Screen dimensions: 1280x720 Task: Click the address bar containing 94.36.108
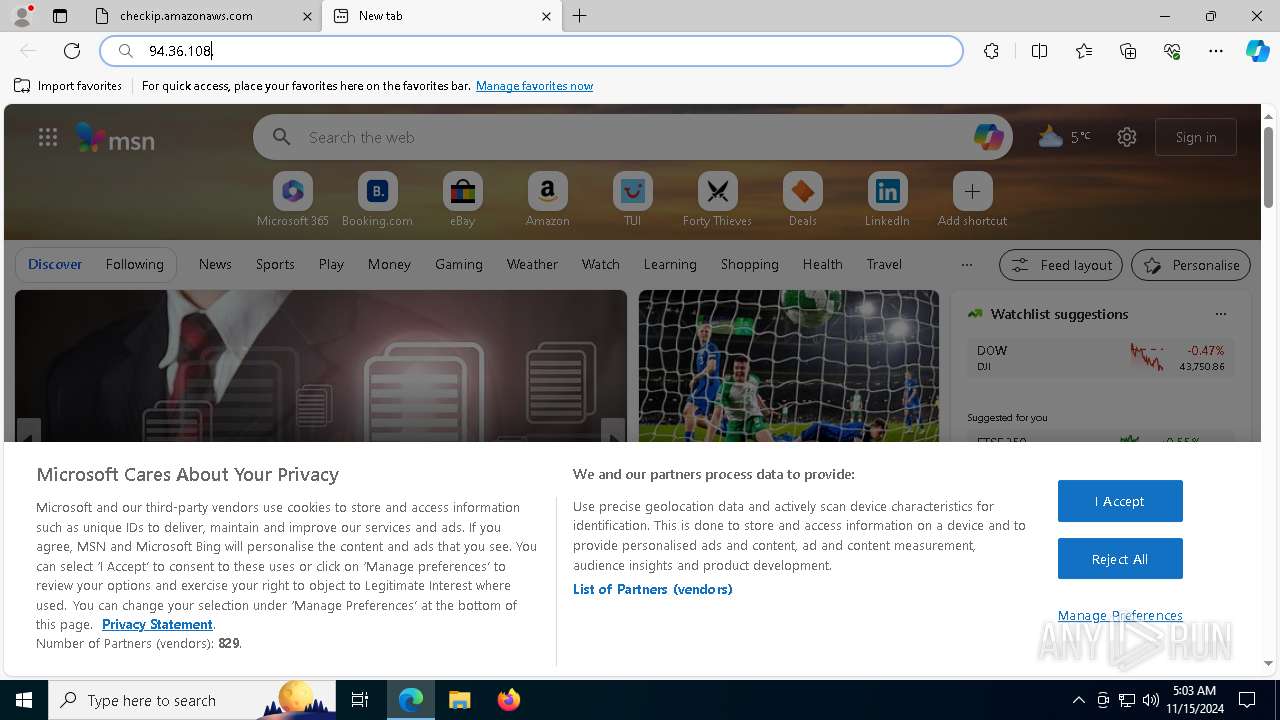531,51
